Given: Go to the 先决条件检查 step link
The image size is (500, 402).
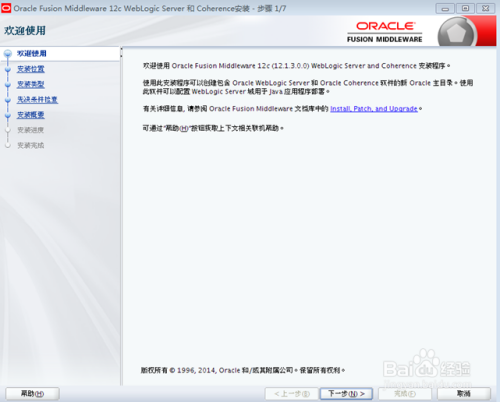Looking at the screenshot, I should coord(37,100).
